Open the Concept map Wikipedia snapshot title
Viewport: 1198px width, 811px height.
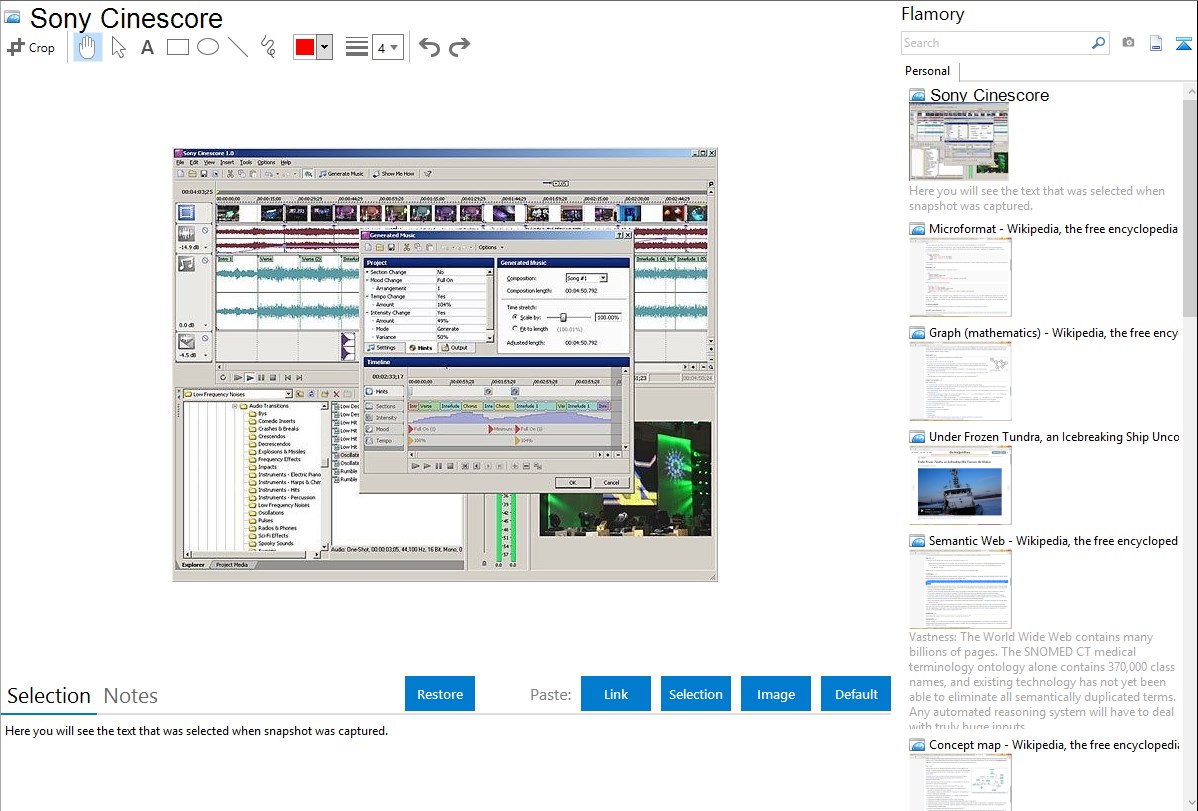pyautogui.click(x=1053, y=744)
